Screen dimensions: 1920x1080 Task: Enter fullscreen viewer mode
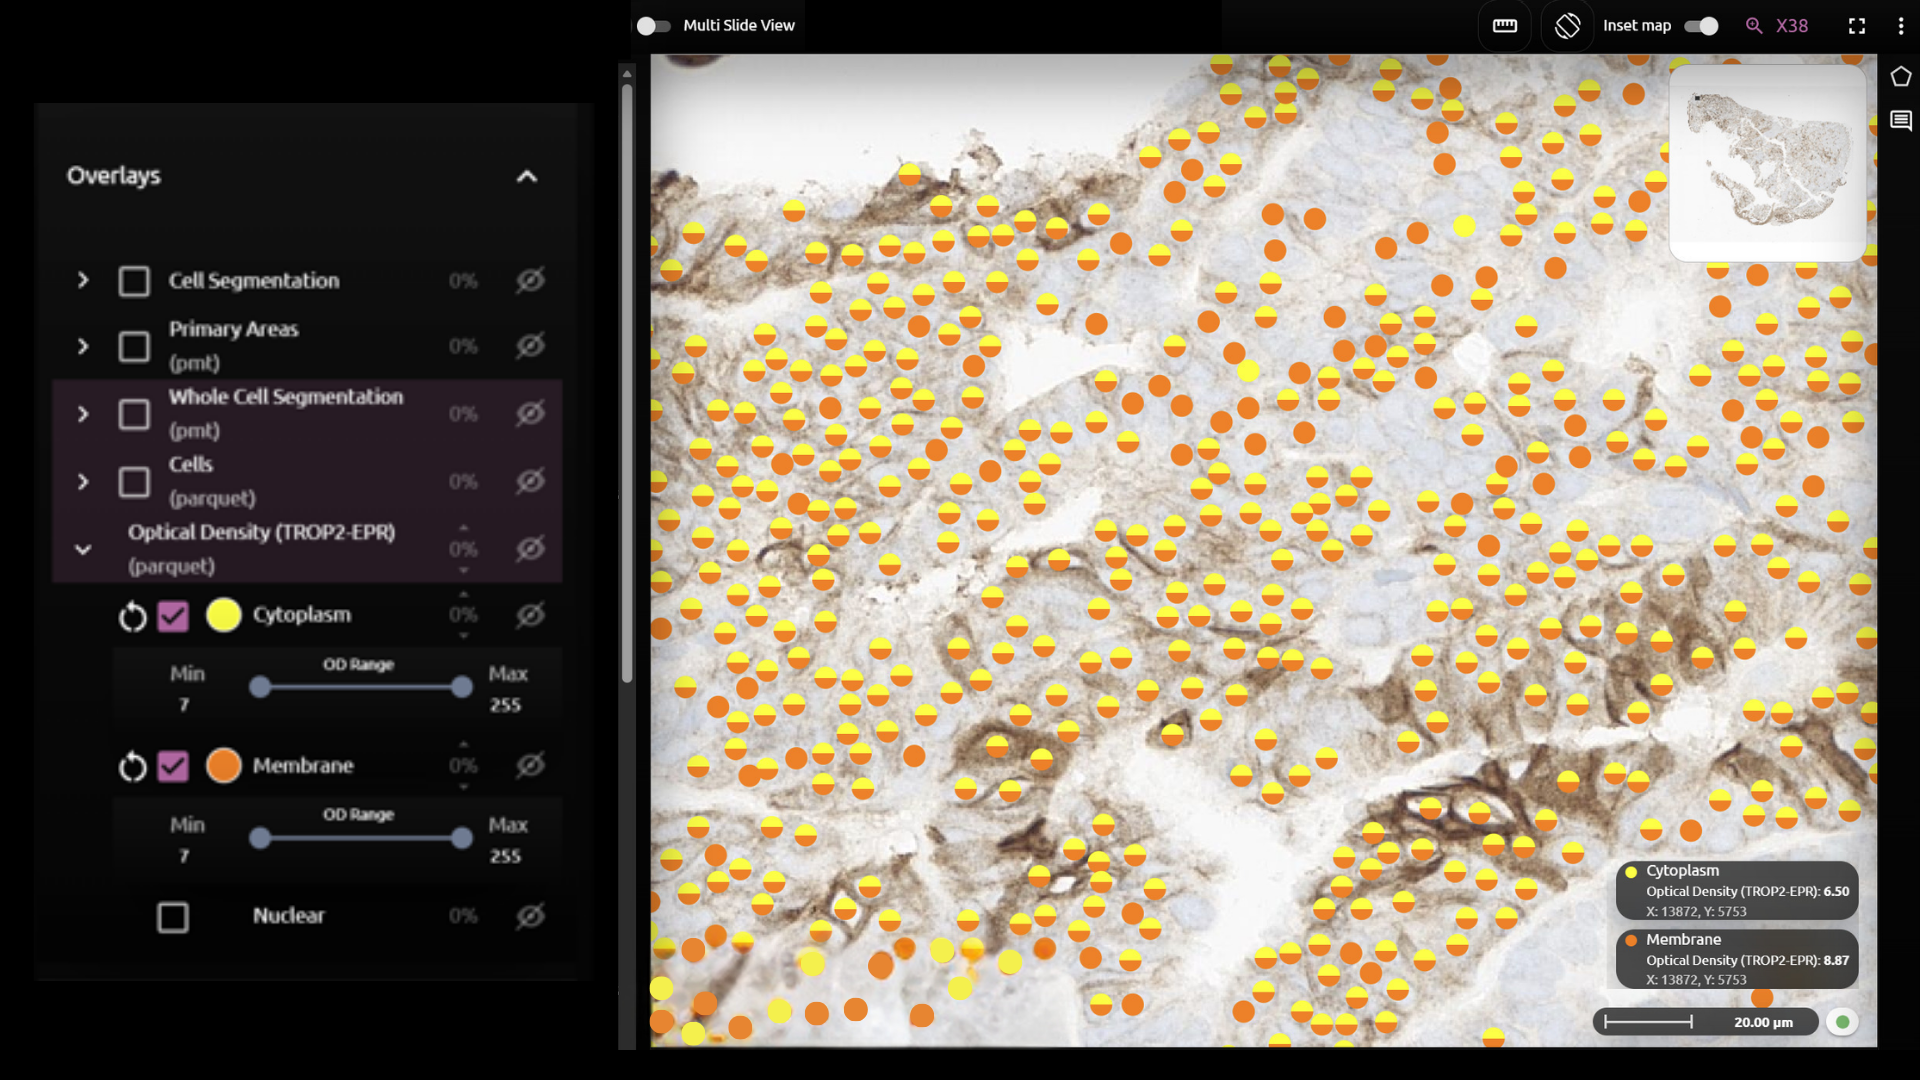click(x=1857, y=26)
